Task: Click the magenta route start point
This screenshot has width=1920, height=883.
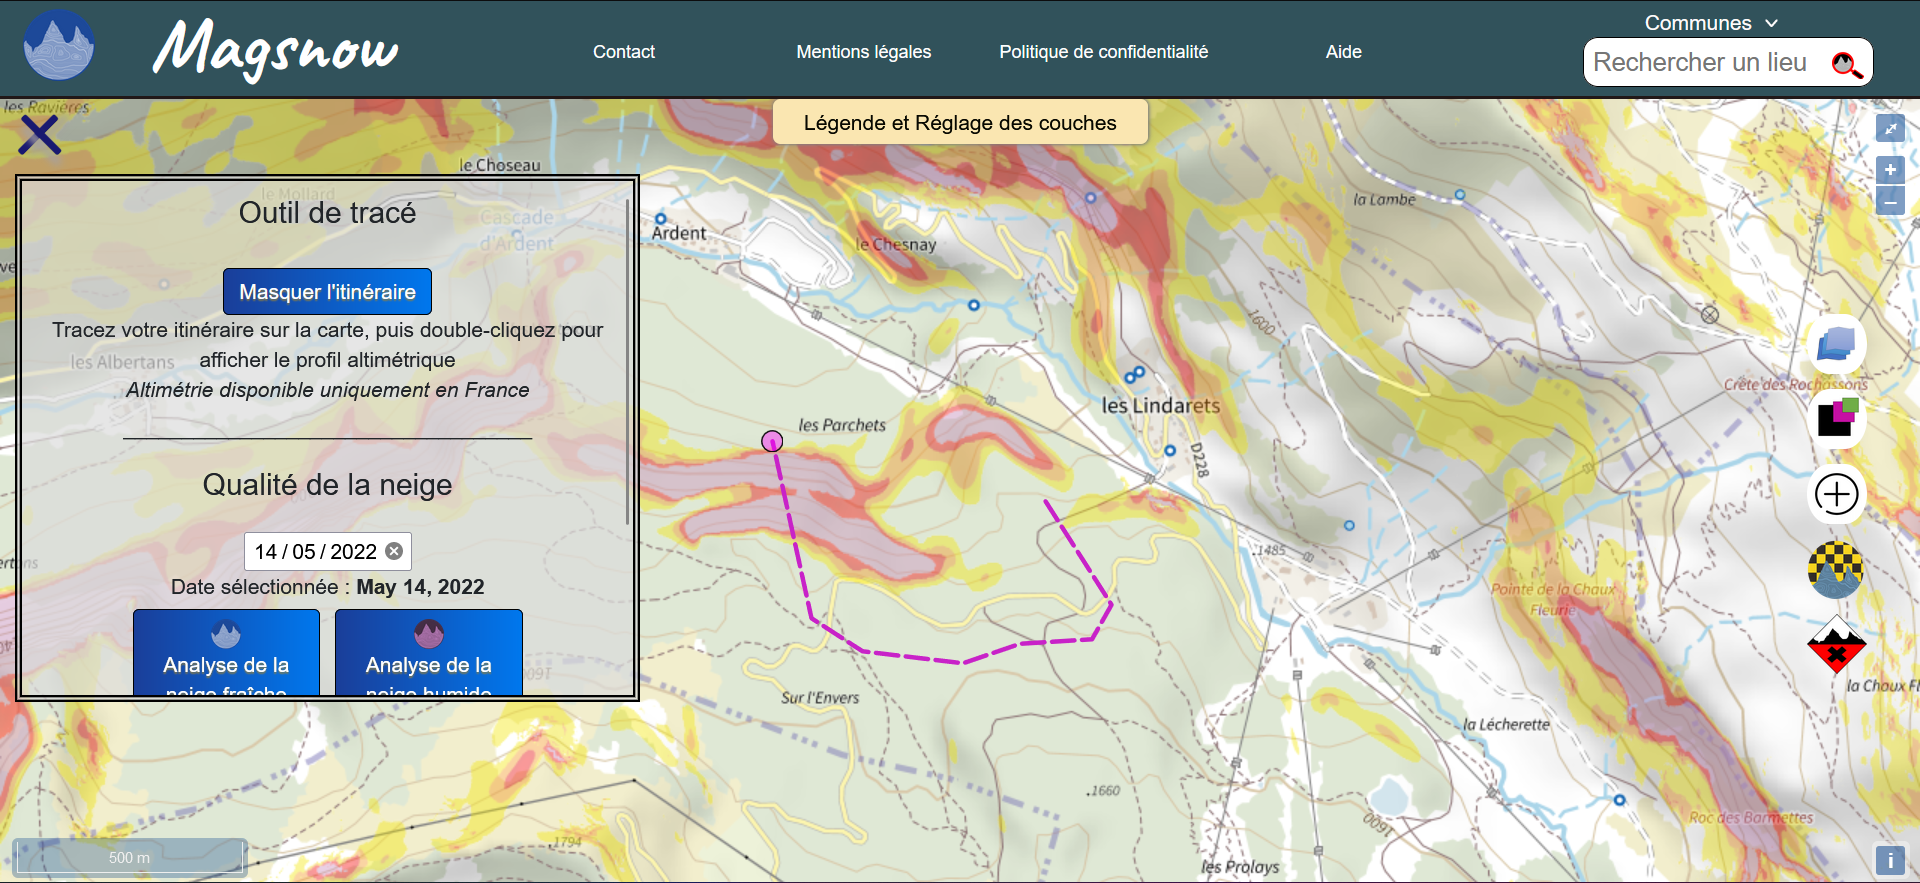Action: (772, 441)
